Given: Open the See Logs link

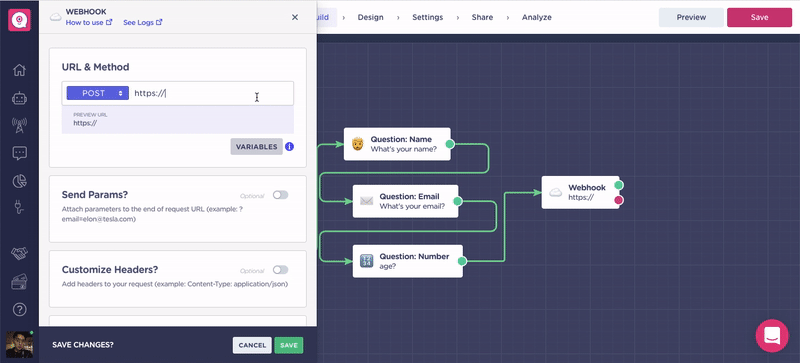Looking at the screenshot, I should tap(143, 22).
